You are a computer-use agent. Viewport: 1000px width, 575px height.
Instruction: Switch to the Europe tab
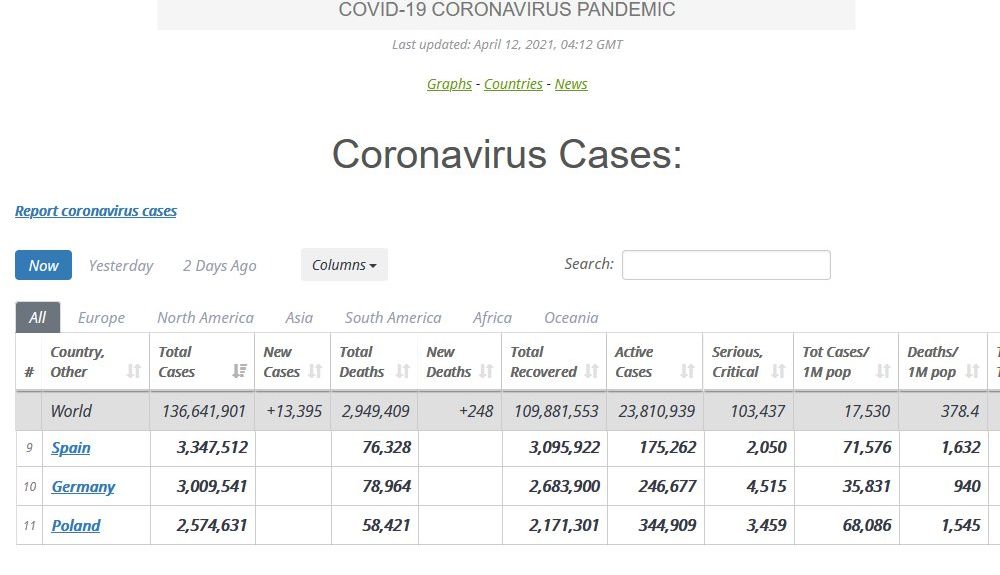pyautogui.click(x=101, y=318)
